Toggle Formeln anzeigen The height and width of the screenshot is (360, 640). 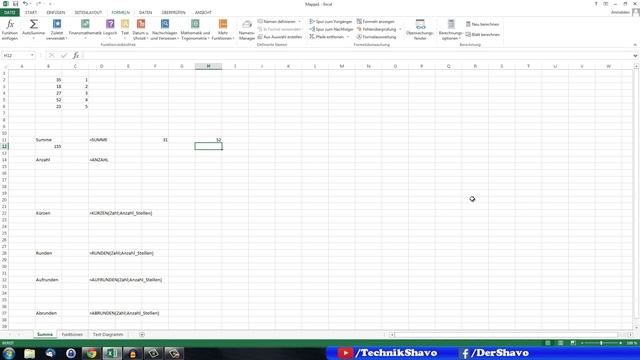coord(376,21)
